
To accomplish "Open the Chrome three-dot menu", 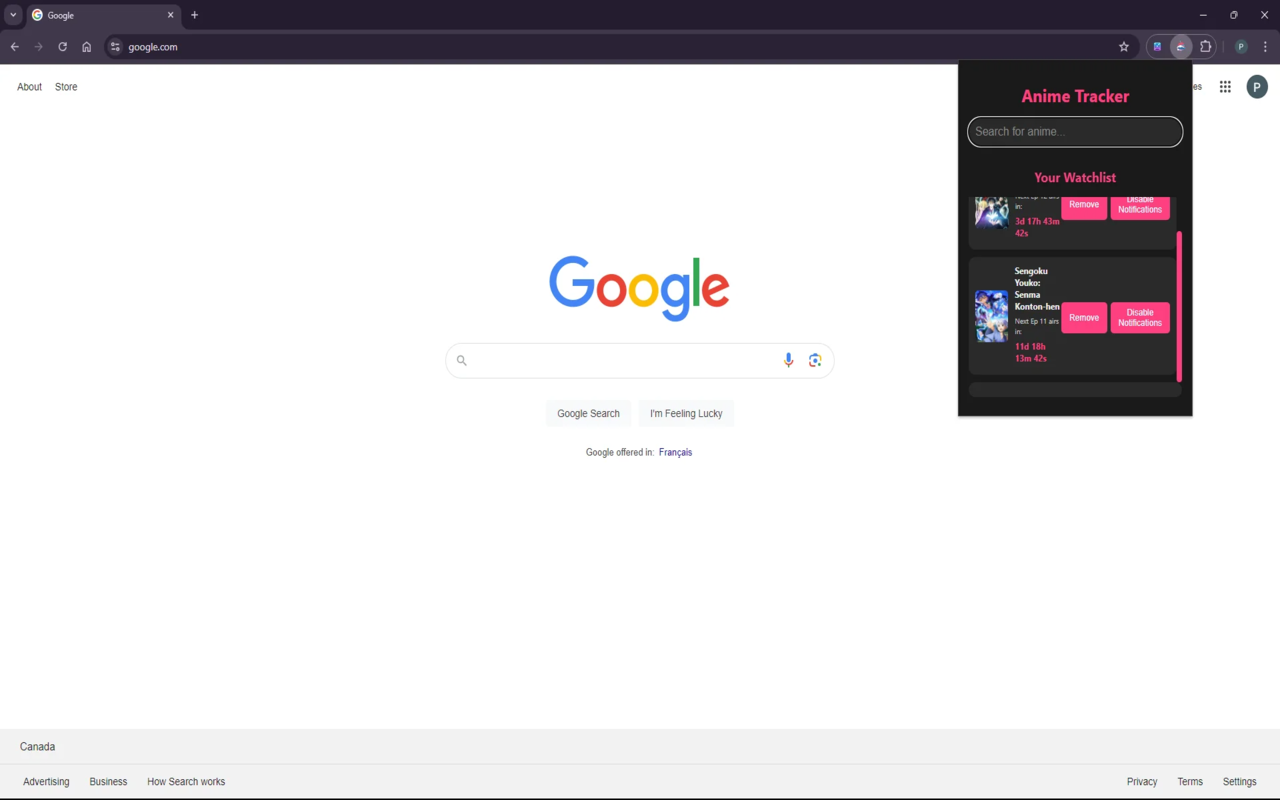I will pyautogui.click(x=1265, y=47).
